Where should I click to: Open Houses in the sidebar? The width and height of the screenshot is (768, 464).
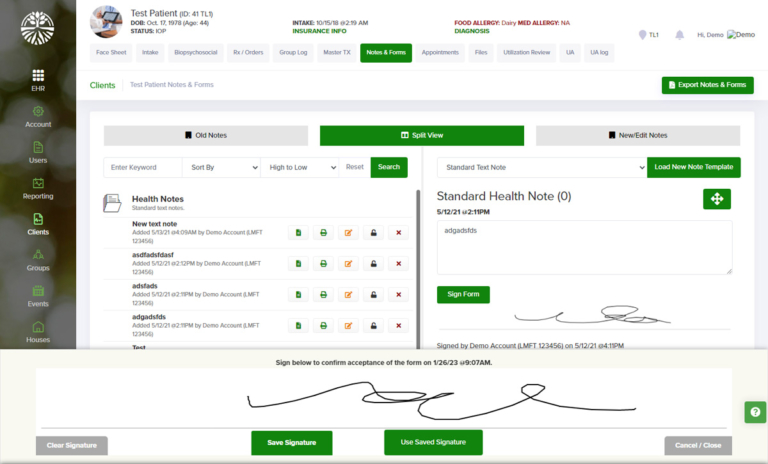[38, 332]
